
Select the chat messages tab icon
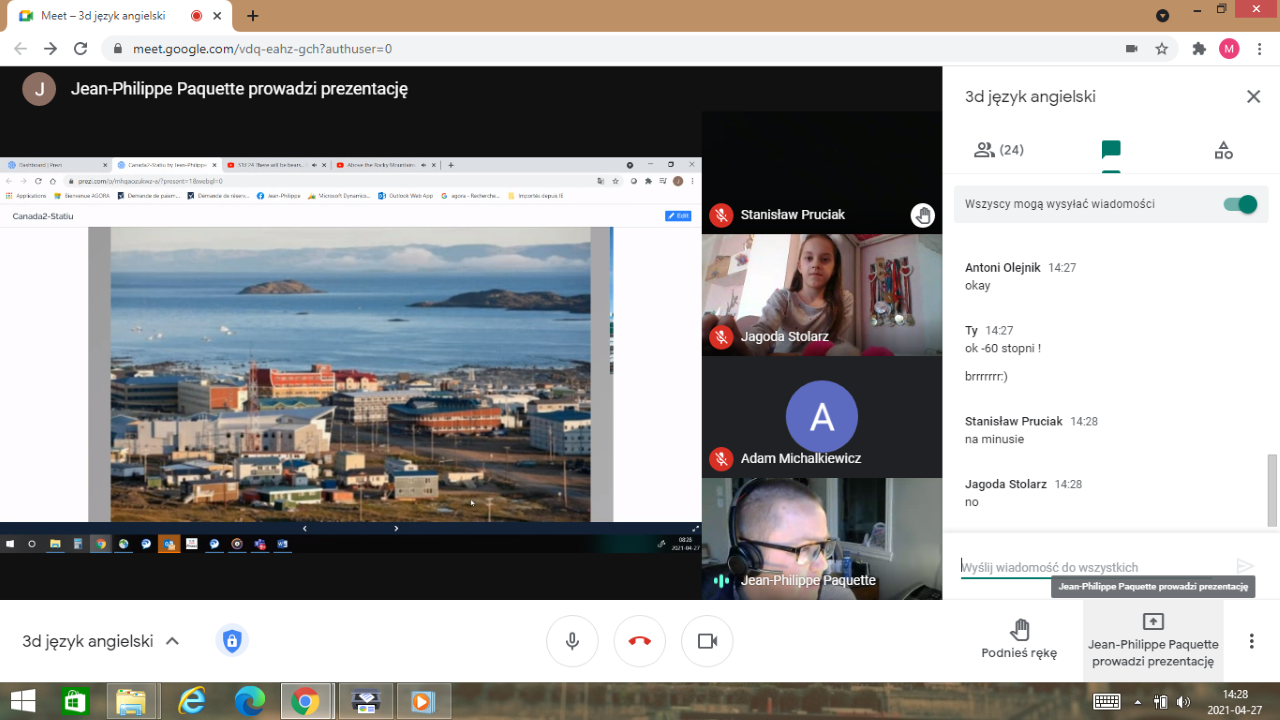click(1110, 150)
